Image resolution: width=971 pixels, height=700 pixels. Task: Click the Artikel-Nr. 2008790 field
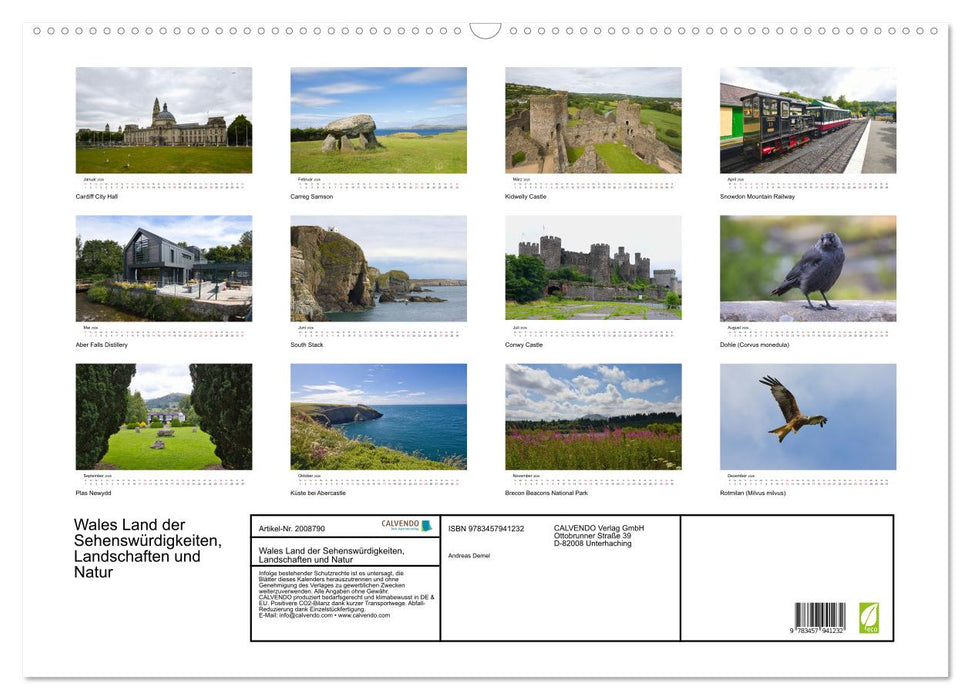click(x=291, y=528)
